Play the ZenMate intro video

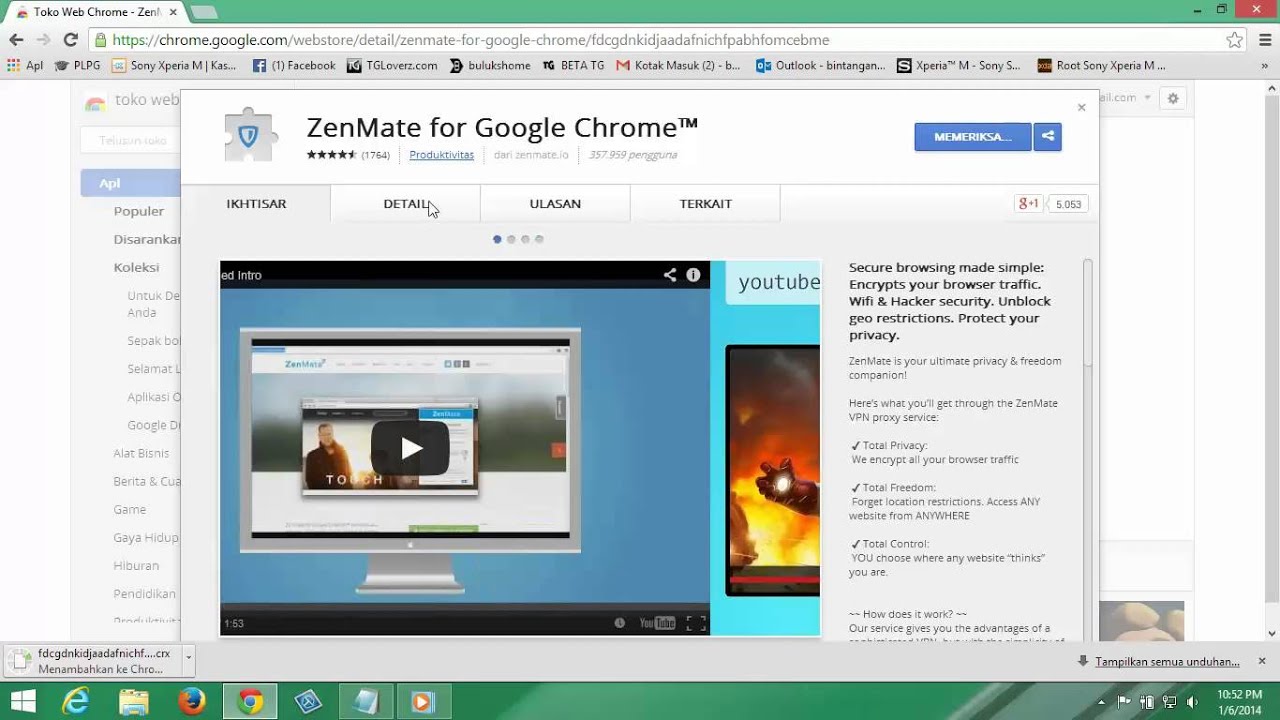[410, 448]
